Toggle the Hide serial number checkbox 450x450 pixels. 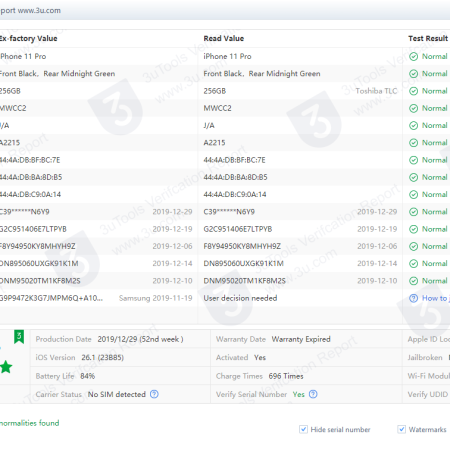click(303, 429)
